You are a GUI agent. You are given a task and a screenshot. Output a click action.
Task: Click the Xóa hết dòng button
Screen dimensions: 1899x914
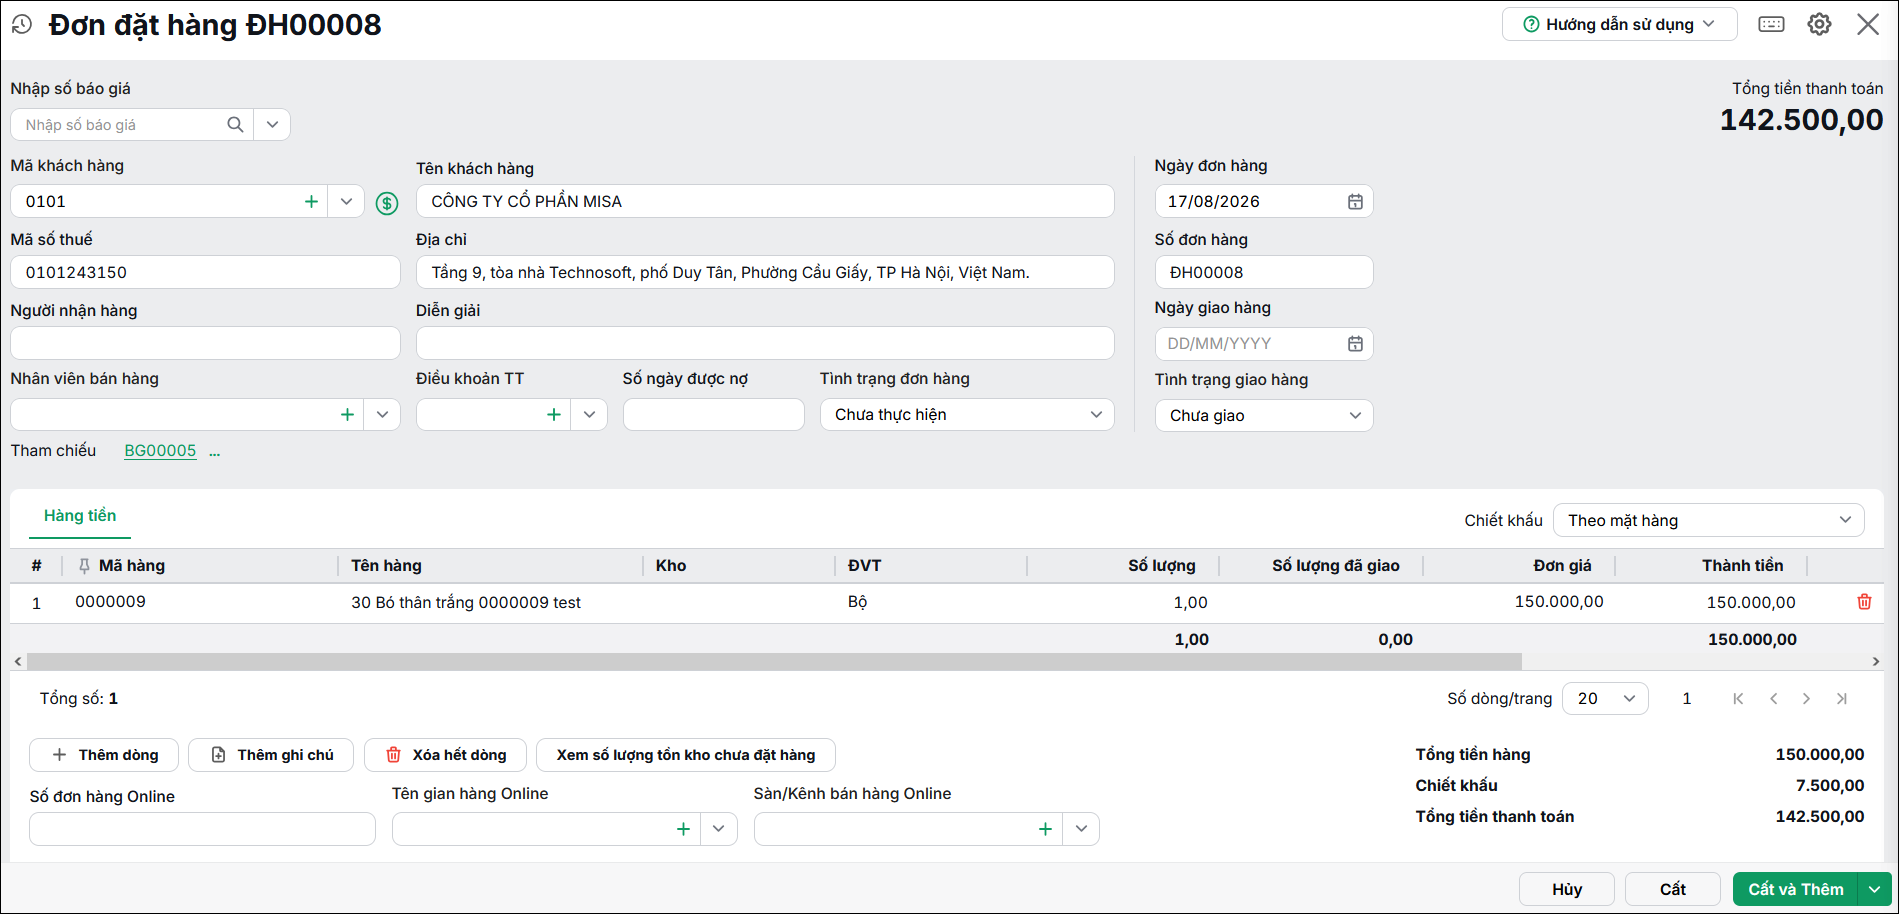pyautogui.click(x=445, y=755)
